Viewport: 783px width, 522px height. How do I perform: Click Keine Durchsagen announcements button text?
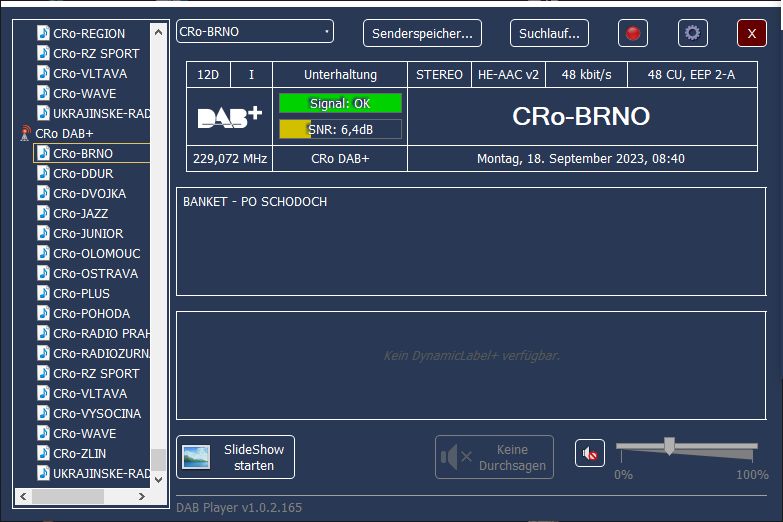512,458
